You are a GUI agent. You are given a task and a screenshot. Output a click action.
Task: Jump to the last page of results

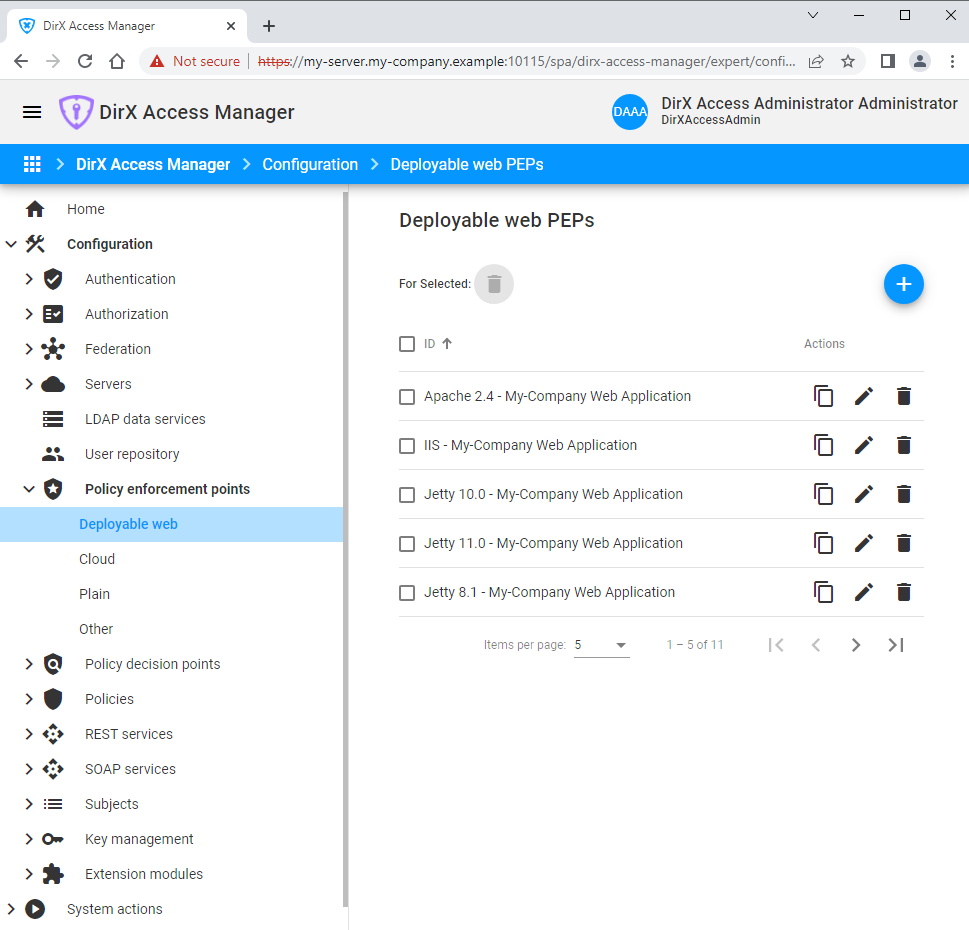point(895,645)
